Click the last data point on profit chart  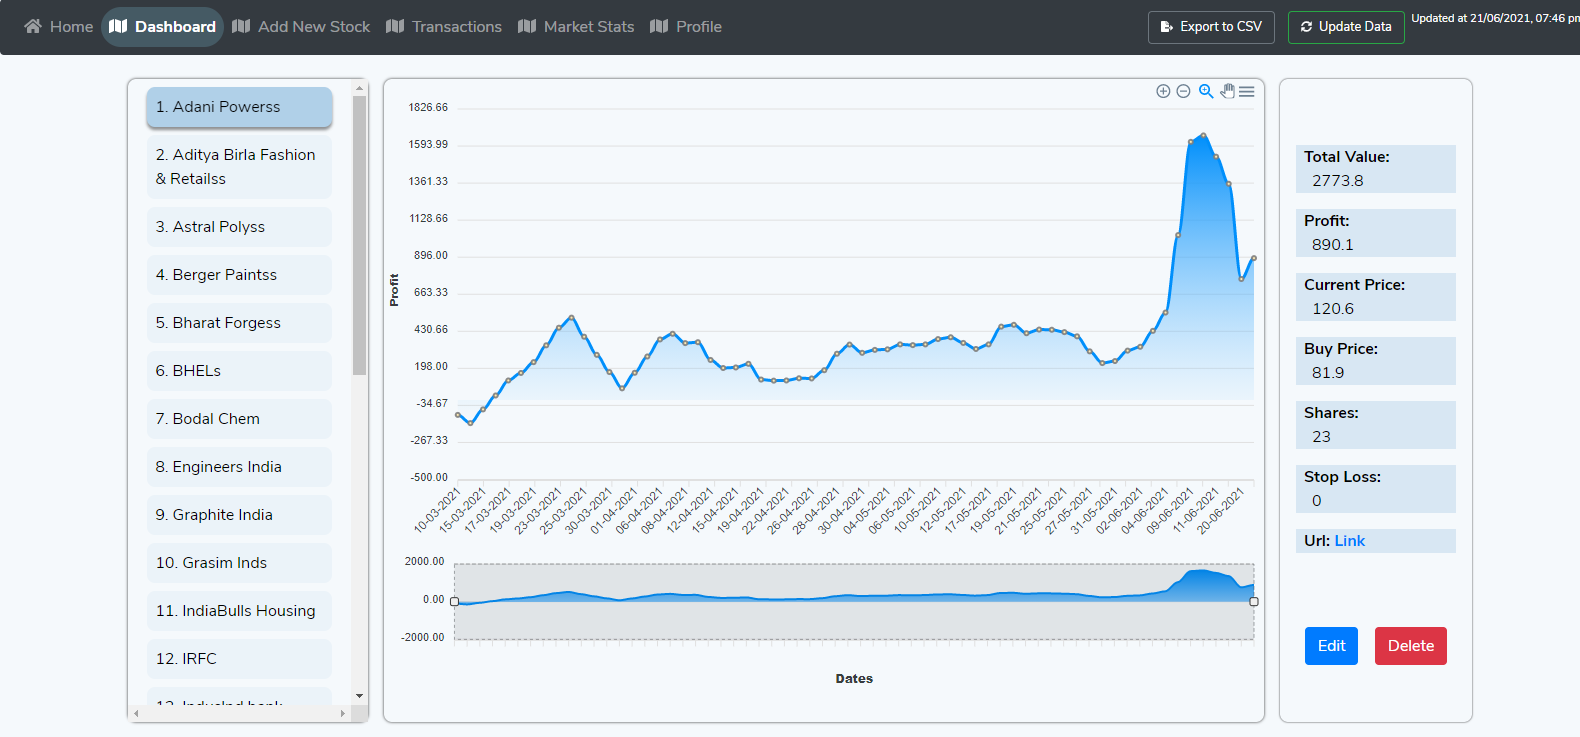coord(1254,258)
